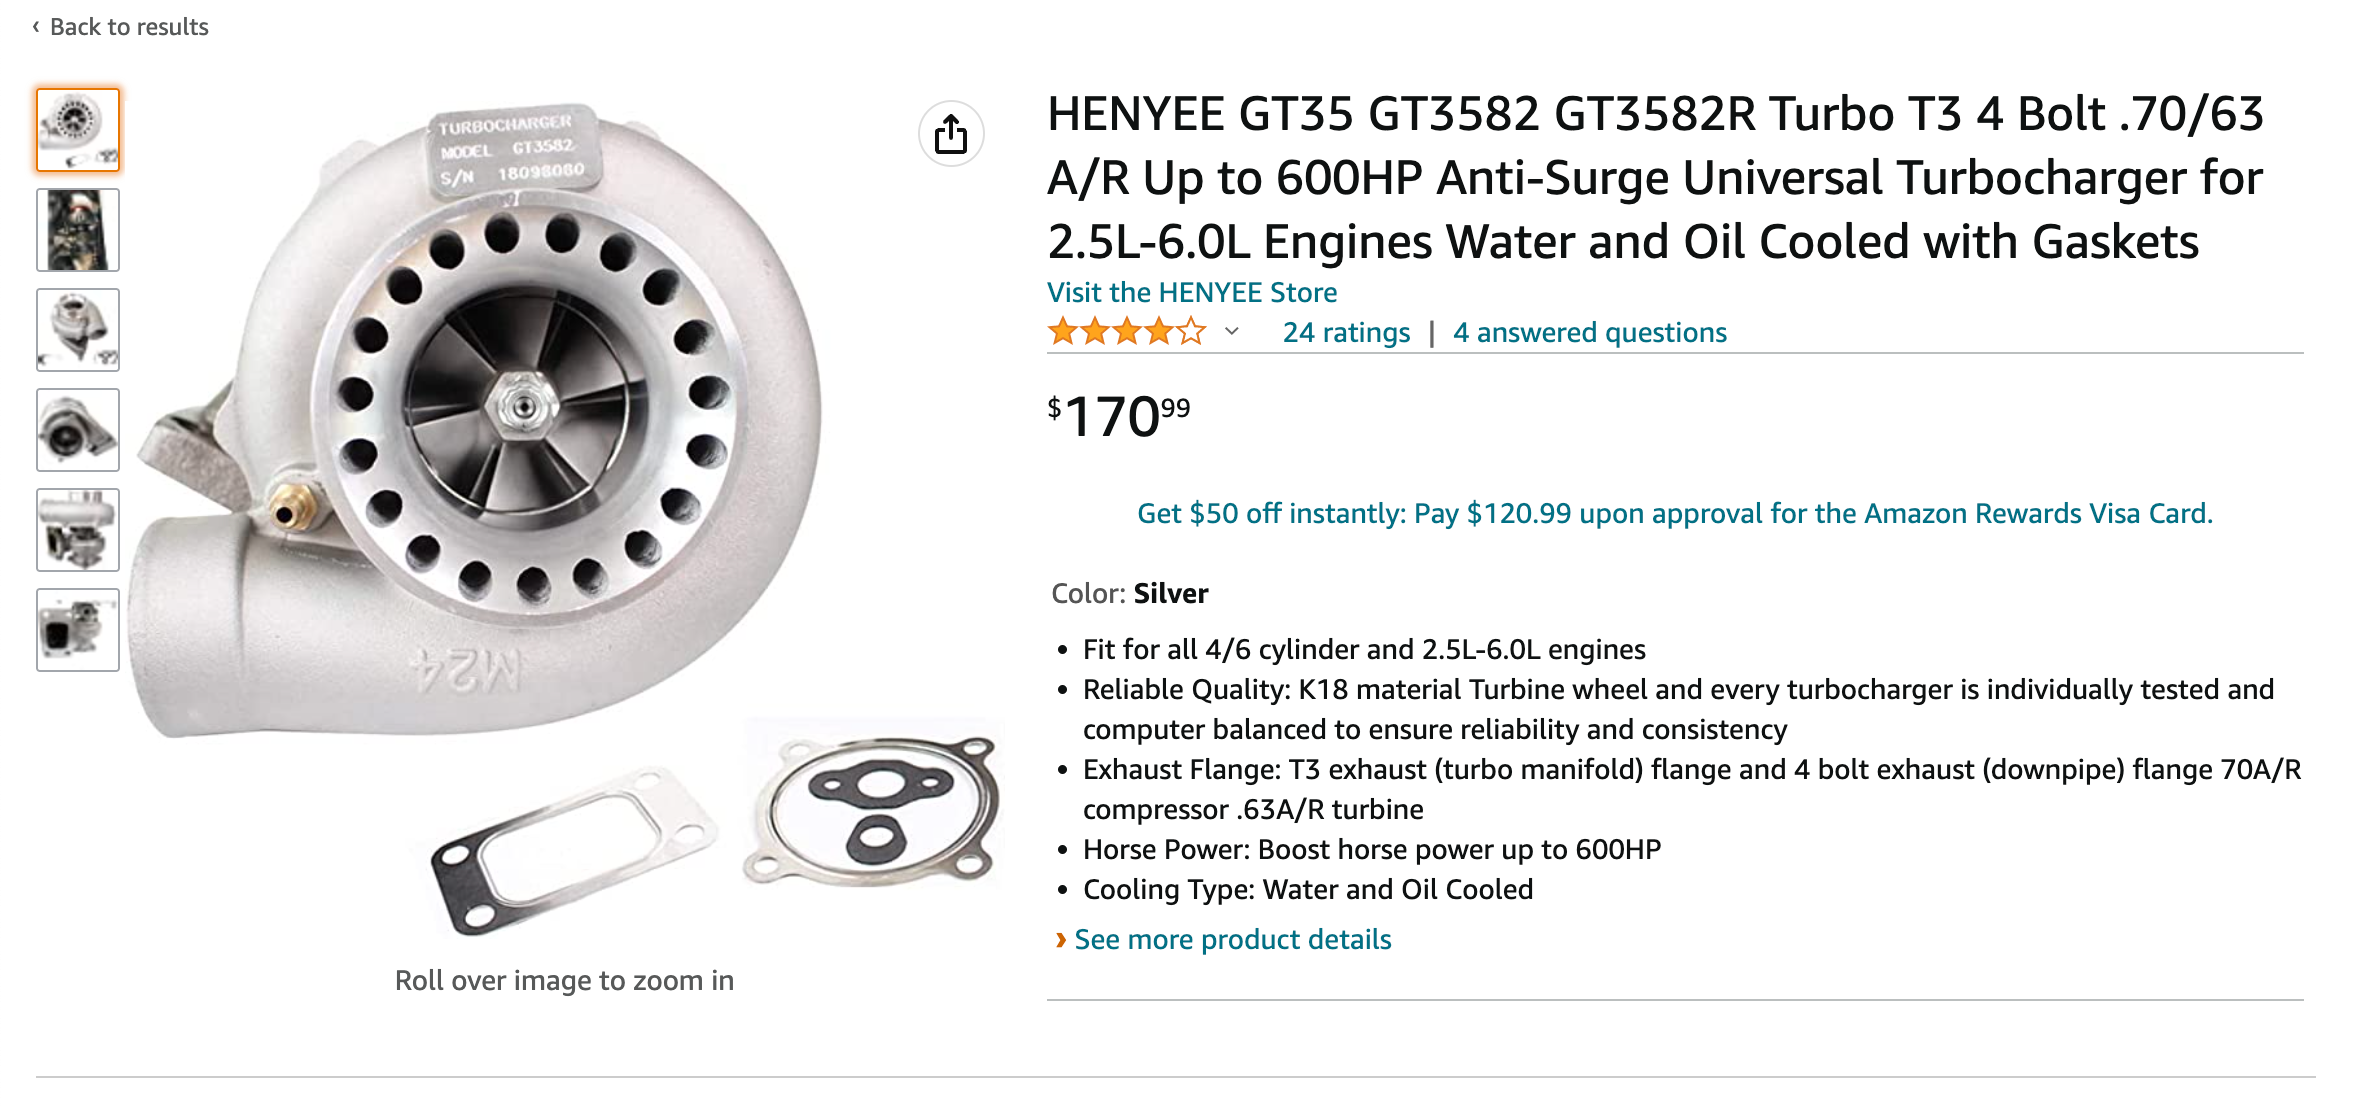This screenshot has height=1110, width=2356.
Task: Visit the HENYEE Store
Action: pyautogui.click(x=1191, y=292)
